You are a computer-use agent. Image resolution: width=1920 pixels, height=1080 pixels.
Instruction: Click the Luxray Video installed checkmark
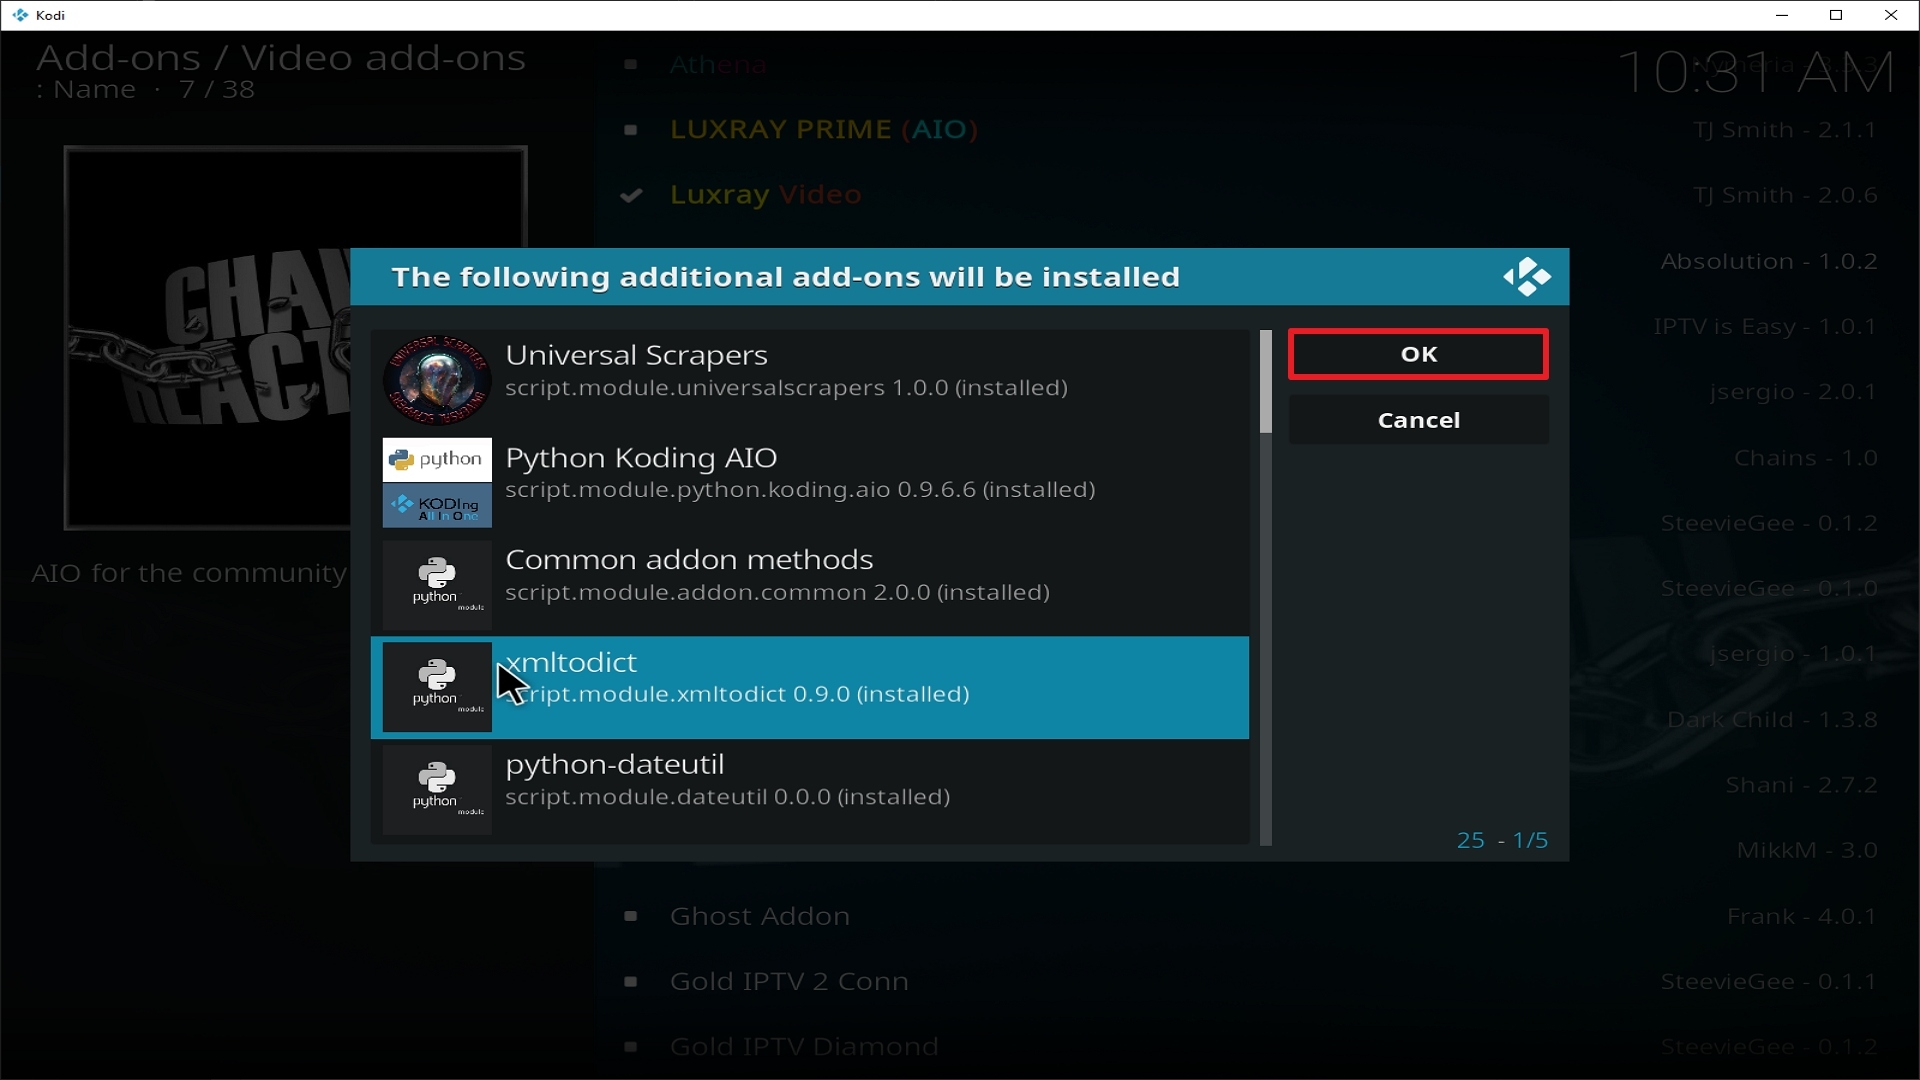tap(631, 195)
